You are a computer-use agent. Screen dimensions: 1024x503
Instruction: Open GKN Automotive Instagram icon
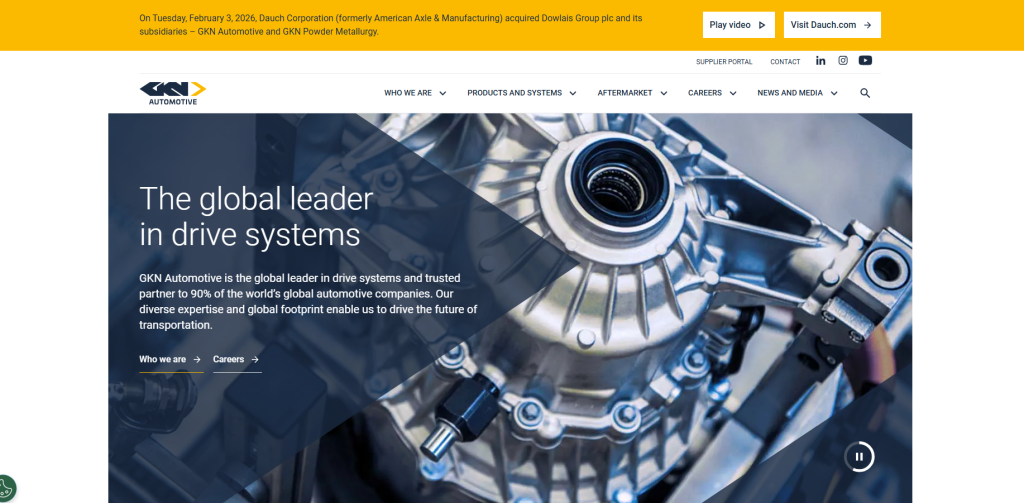[843, 61]
